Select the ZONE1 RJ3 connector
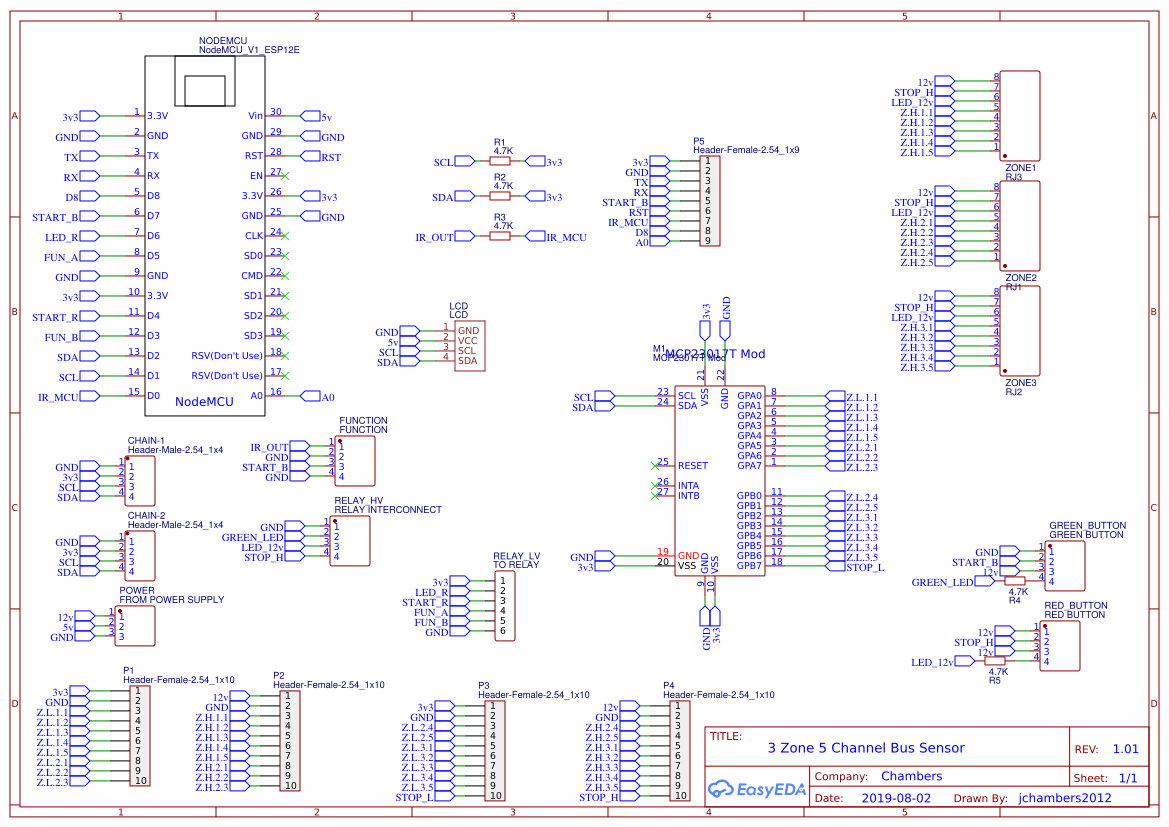 tap(1020, 115)
